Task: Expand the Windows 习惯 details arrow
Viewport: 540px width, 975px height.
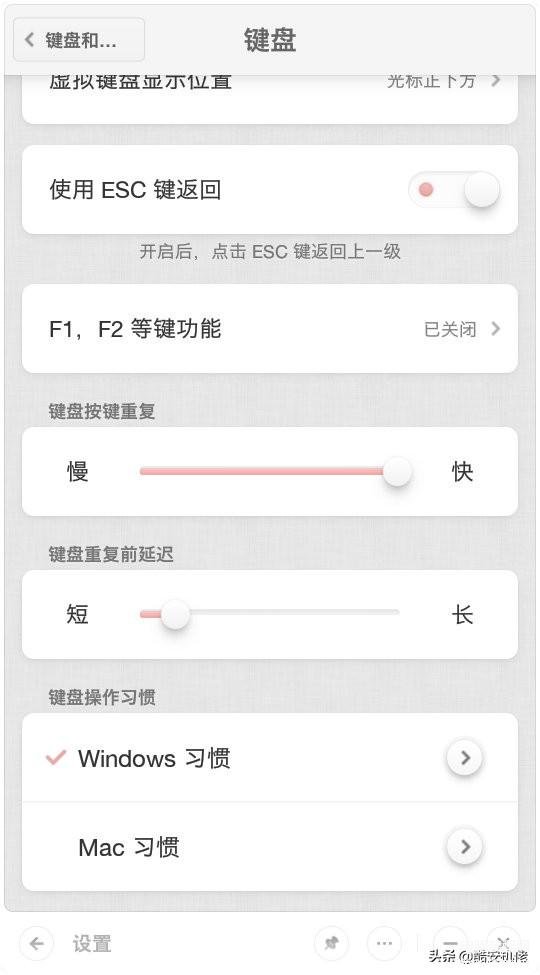Action: click(x=465, y=758)
